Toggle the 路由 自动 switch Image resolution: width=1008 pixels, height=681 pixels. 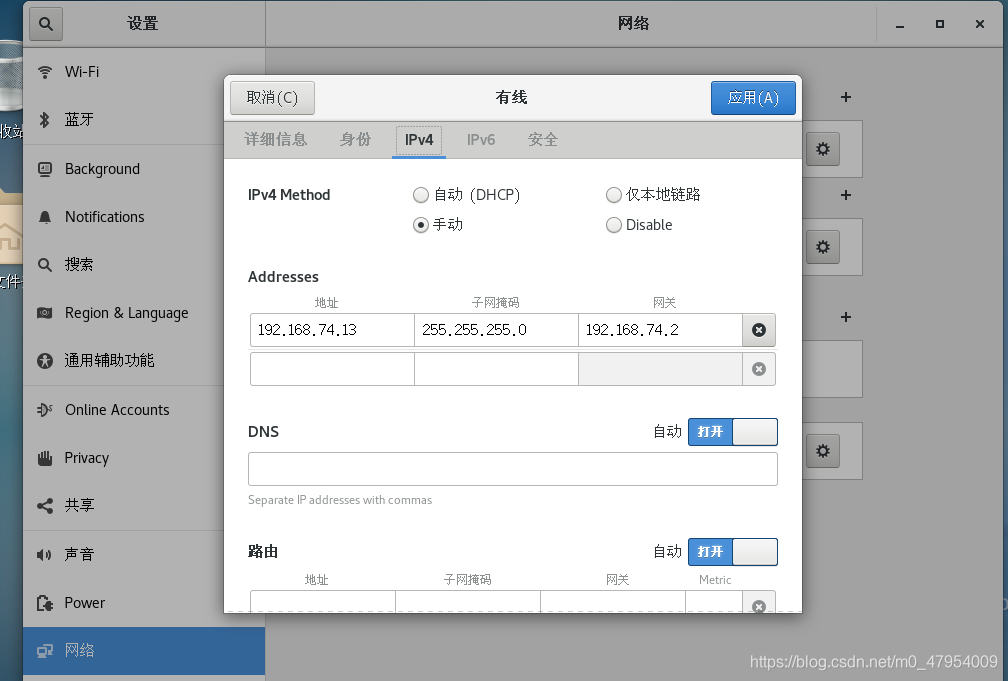[733, 552]
